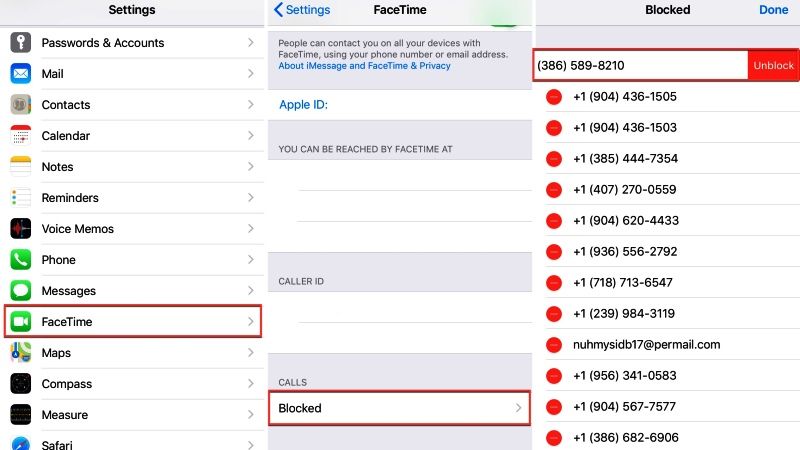Select the FaceTime settings row

click(x=133, y=321)
